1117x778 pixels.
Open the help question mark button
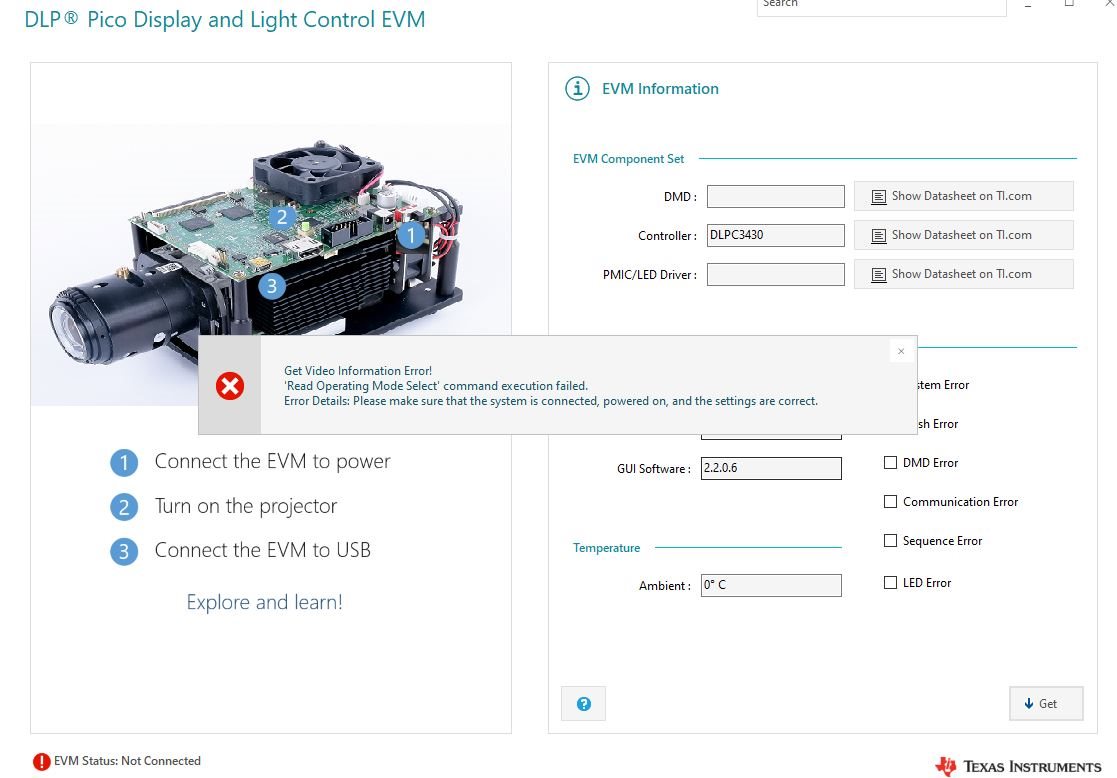tap(583, 704)
